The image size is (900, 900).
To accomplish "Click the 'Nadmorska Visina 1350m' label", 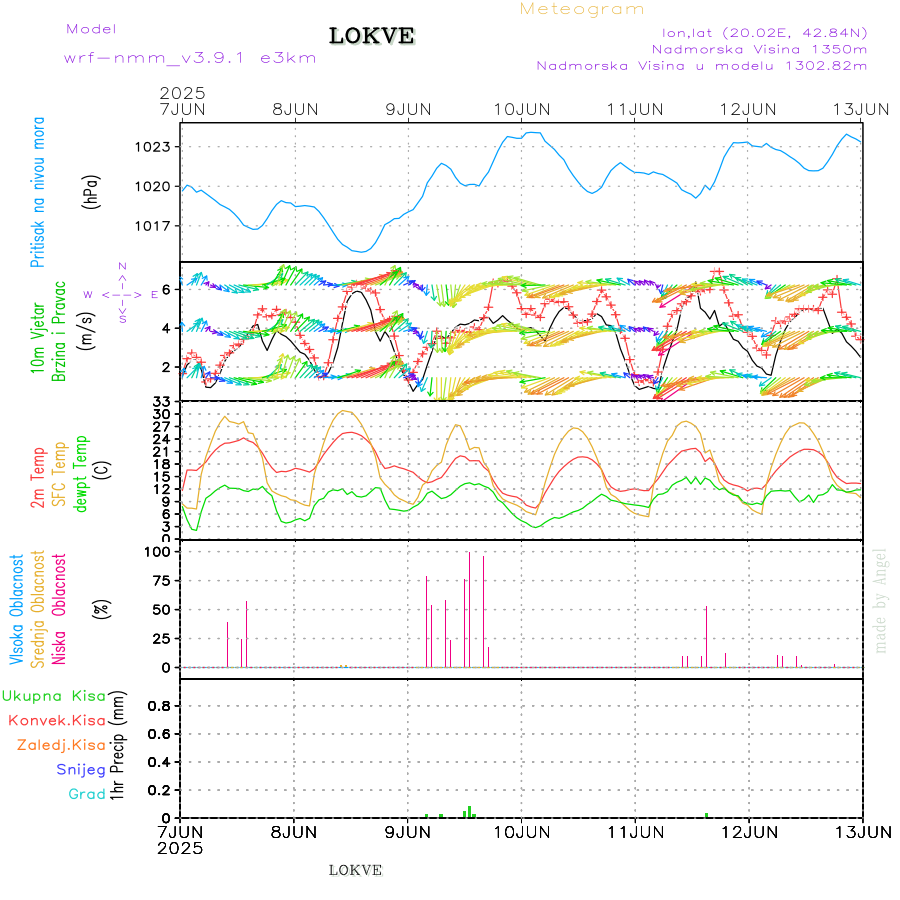I will [x=759, y=48].
